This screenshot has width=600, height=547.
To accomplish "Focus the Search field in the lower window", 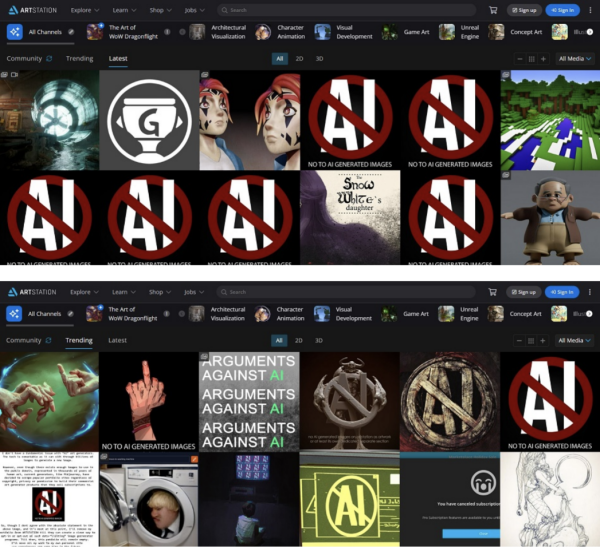I will coord(346,292).
